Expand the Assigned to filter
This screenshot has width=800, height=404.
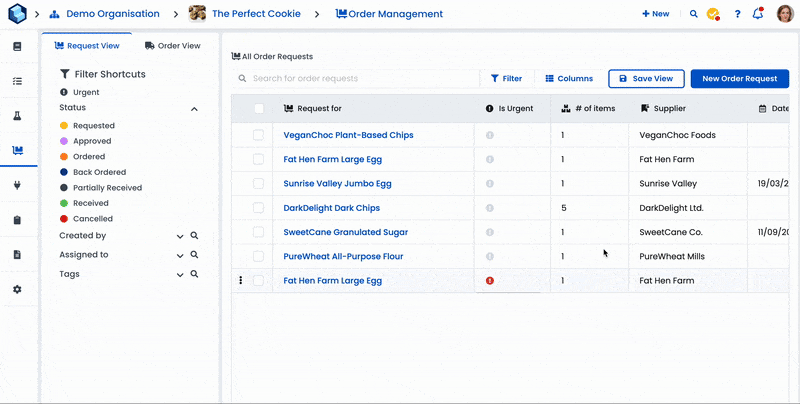point(180,255)
